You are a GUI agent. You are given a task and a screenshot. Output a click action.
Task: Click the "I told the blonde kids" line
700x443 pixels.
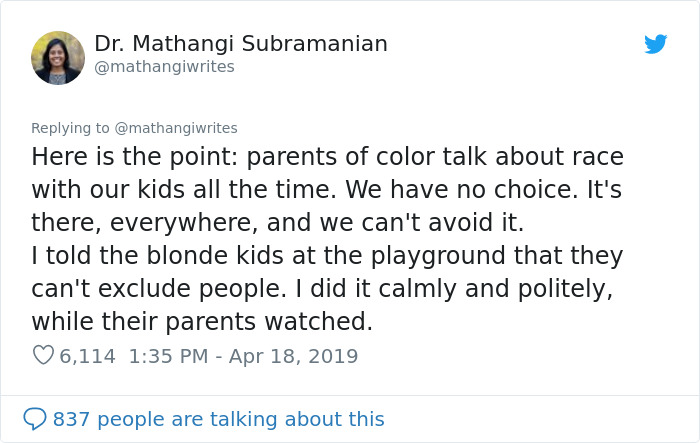pyautogui.click(x=327, y=256)
